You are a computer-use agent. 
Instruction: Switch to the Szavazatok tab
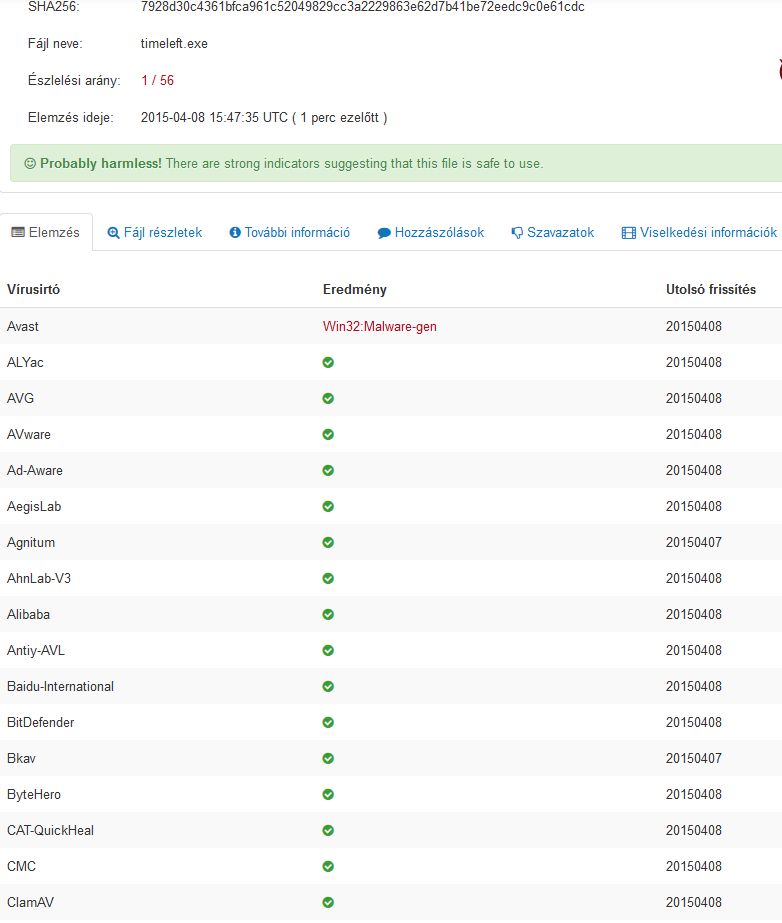552,233
